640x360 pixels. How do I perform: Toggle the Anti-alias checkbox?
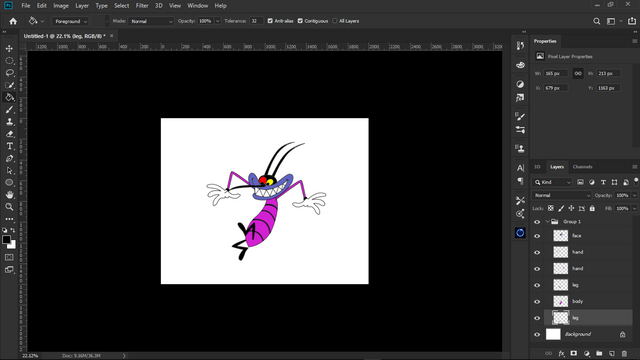click(270, 21)
